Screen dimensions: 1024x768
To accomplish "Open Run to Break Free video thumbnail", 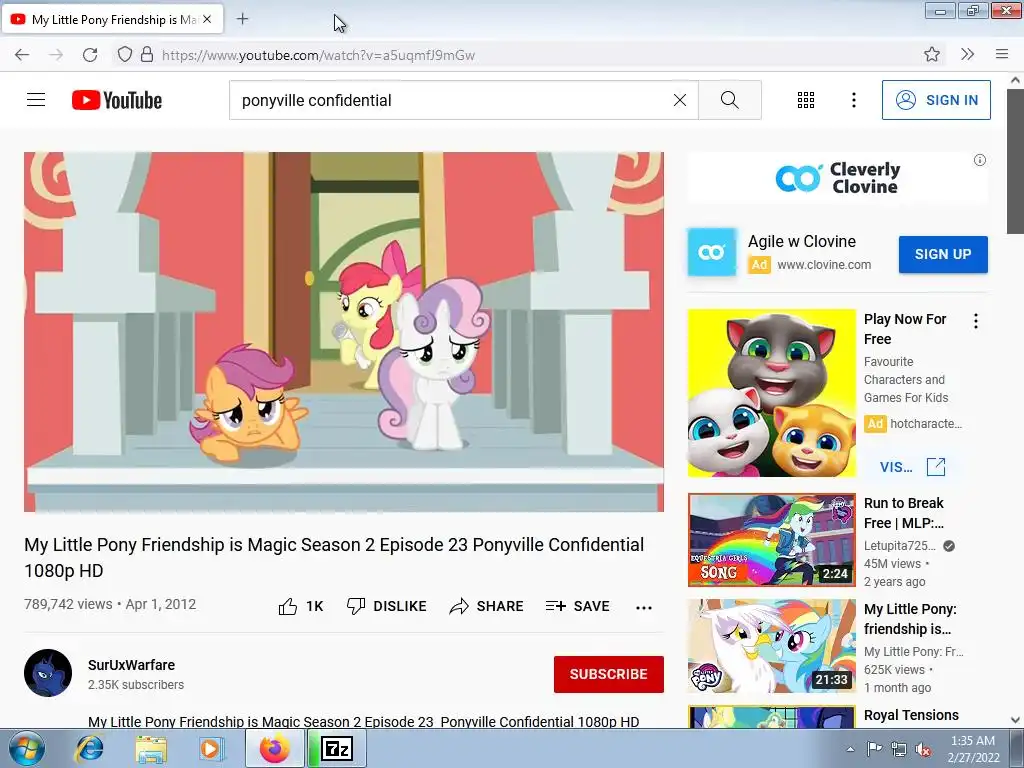I will click(x=771, y=539).
